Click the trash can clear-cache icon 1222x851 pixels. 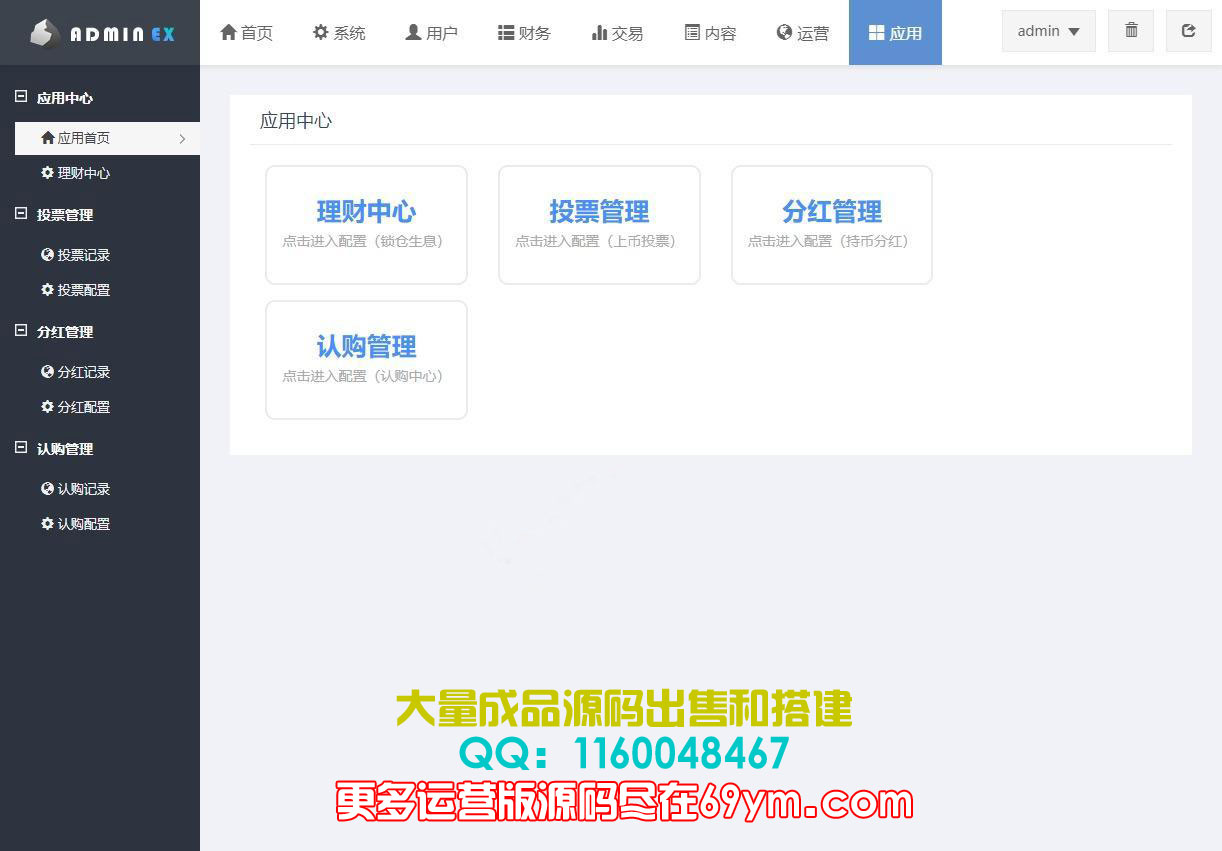(x=1131, y=31)
